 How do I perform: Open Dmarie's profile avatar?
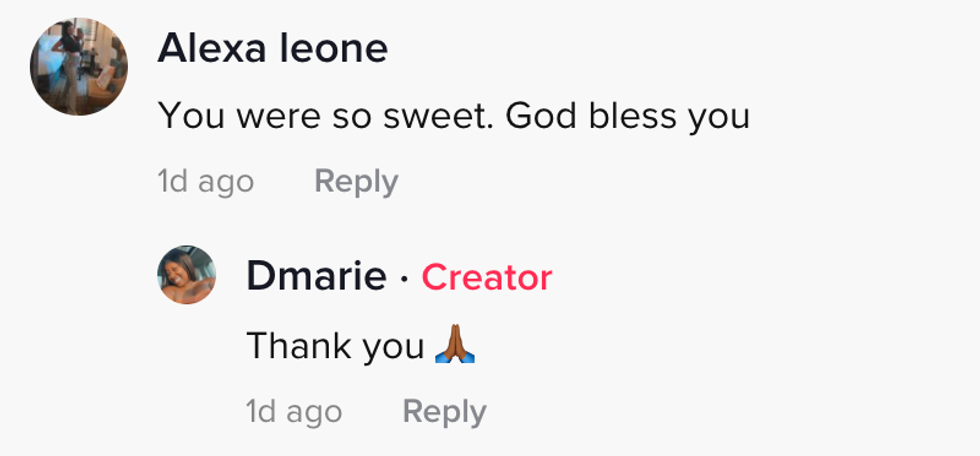point(187,275)
